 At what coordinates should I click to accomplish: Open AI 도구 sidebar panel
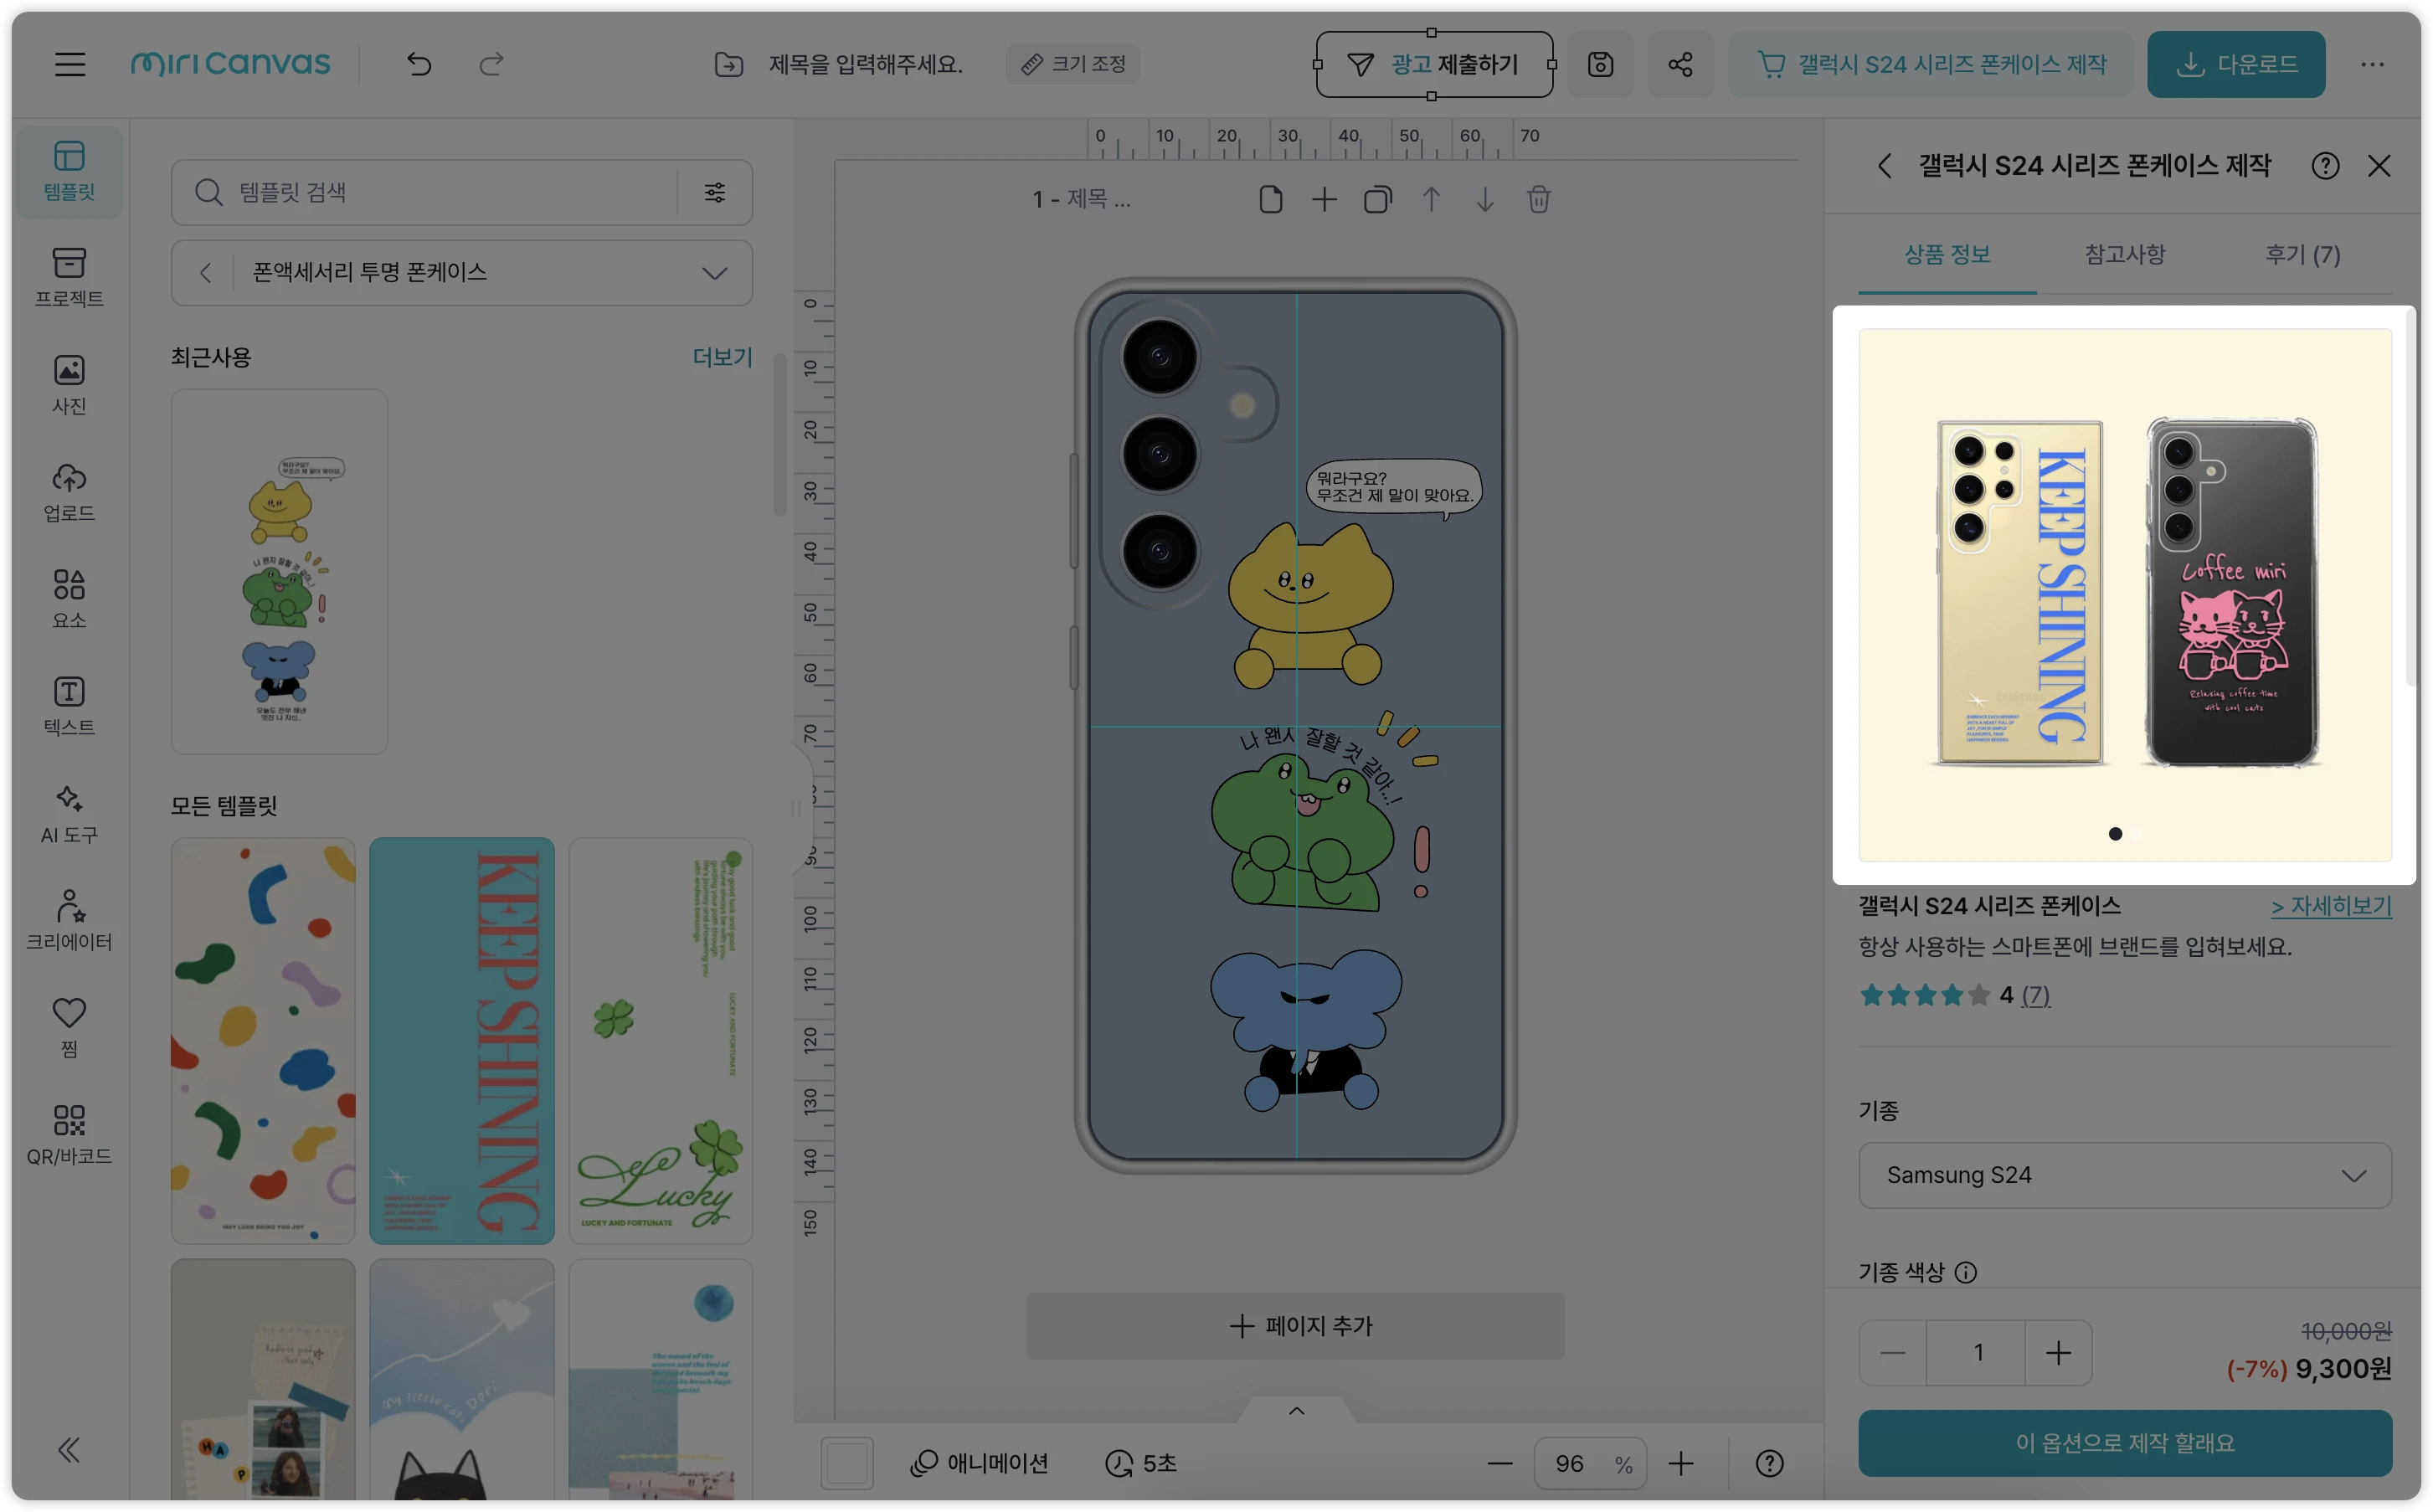(x=69, y=812)
